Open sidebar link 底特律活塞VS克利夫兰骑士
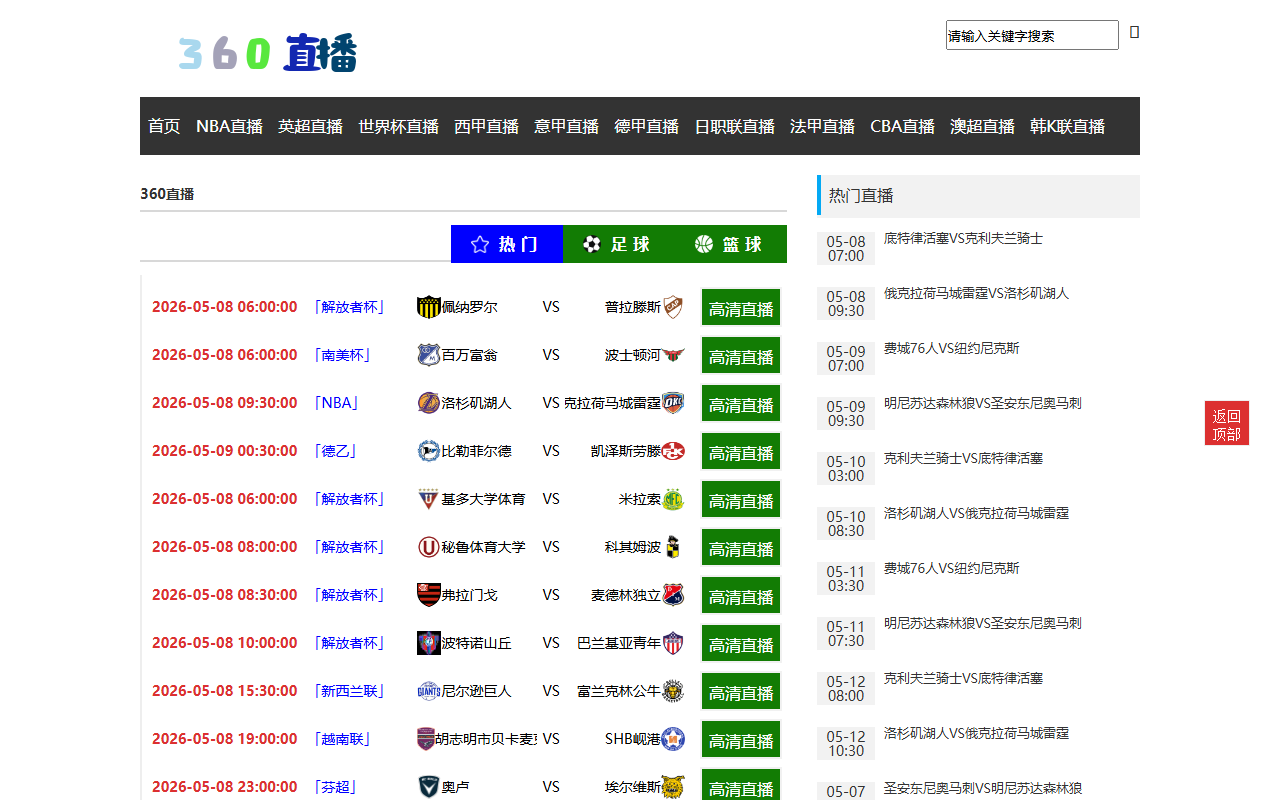Screen dimensions: 1280x800 963,238
